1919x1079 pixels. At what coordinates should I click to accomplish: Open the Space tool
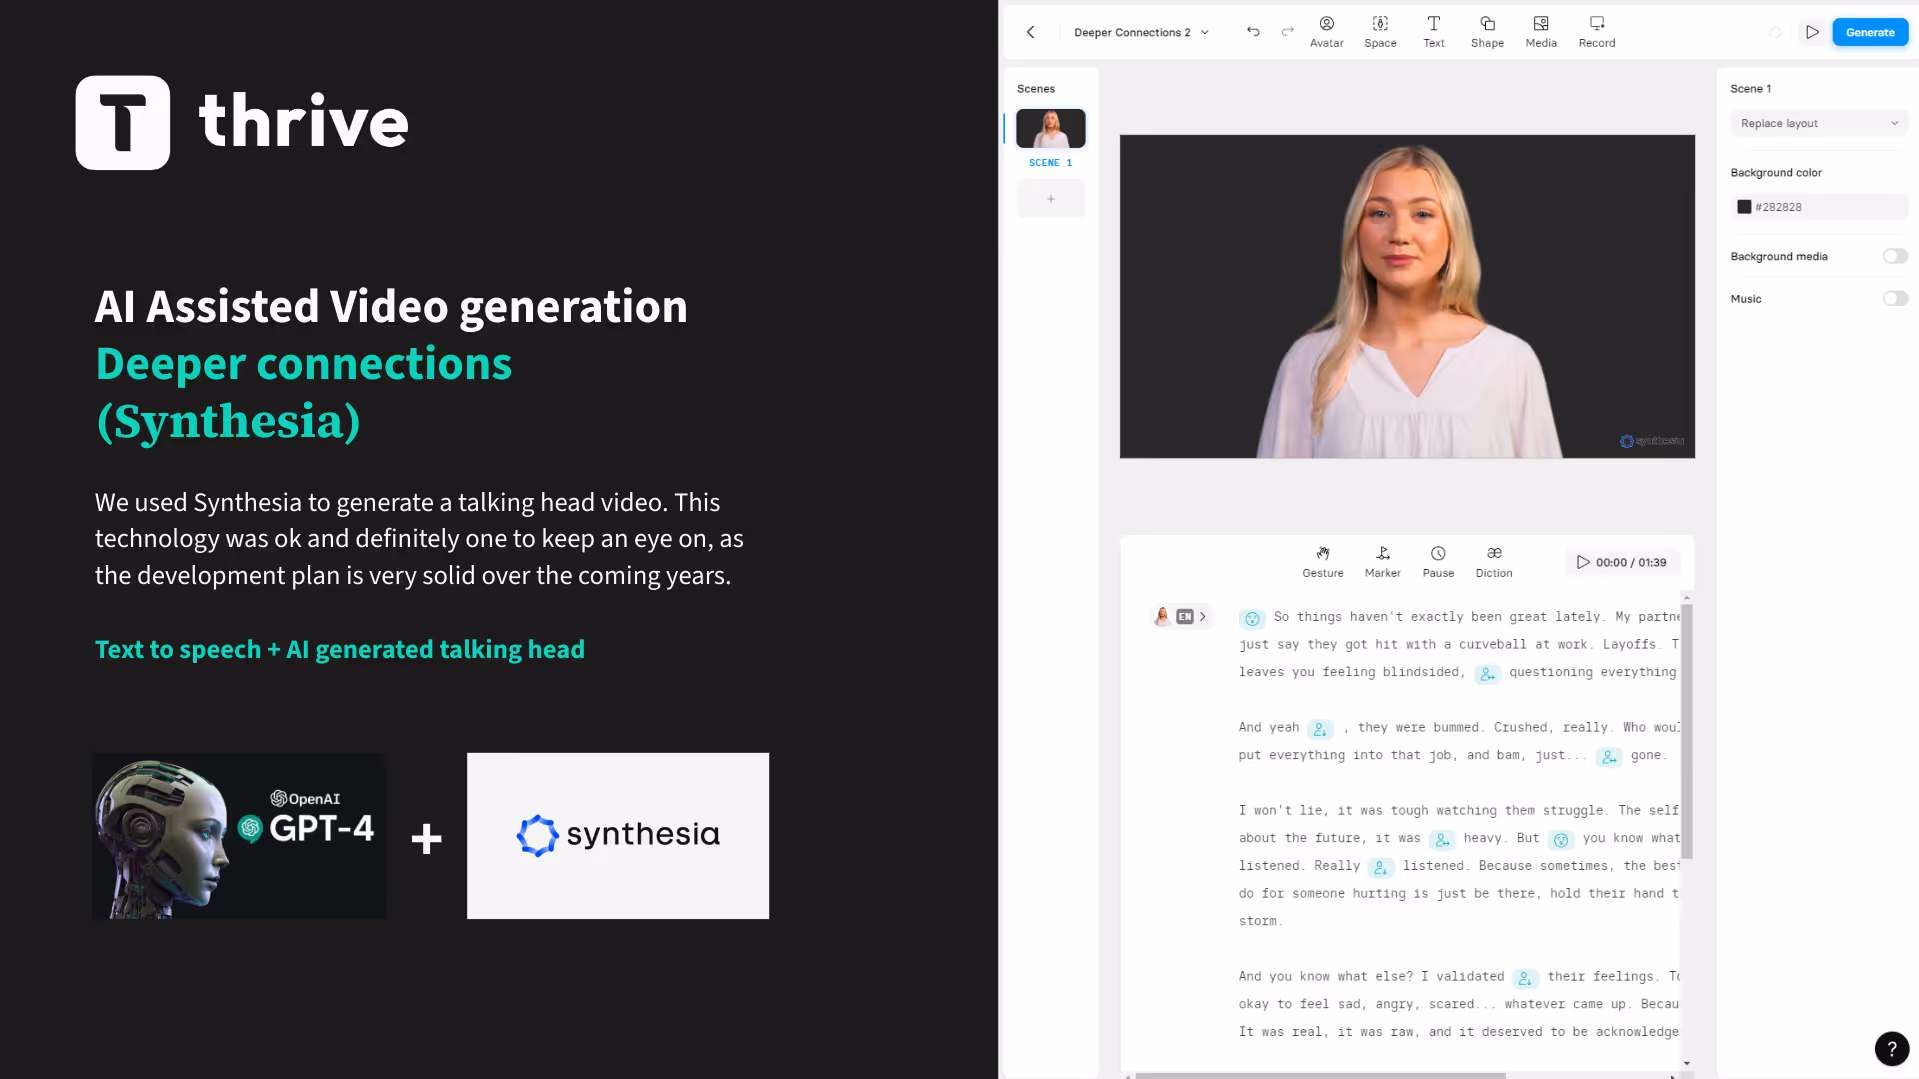click(x=1380, y=32)
